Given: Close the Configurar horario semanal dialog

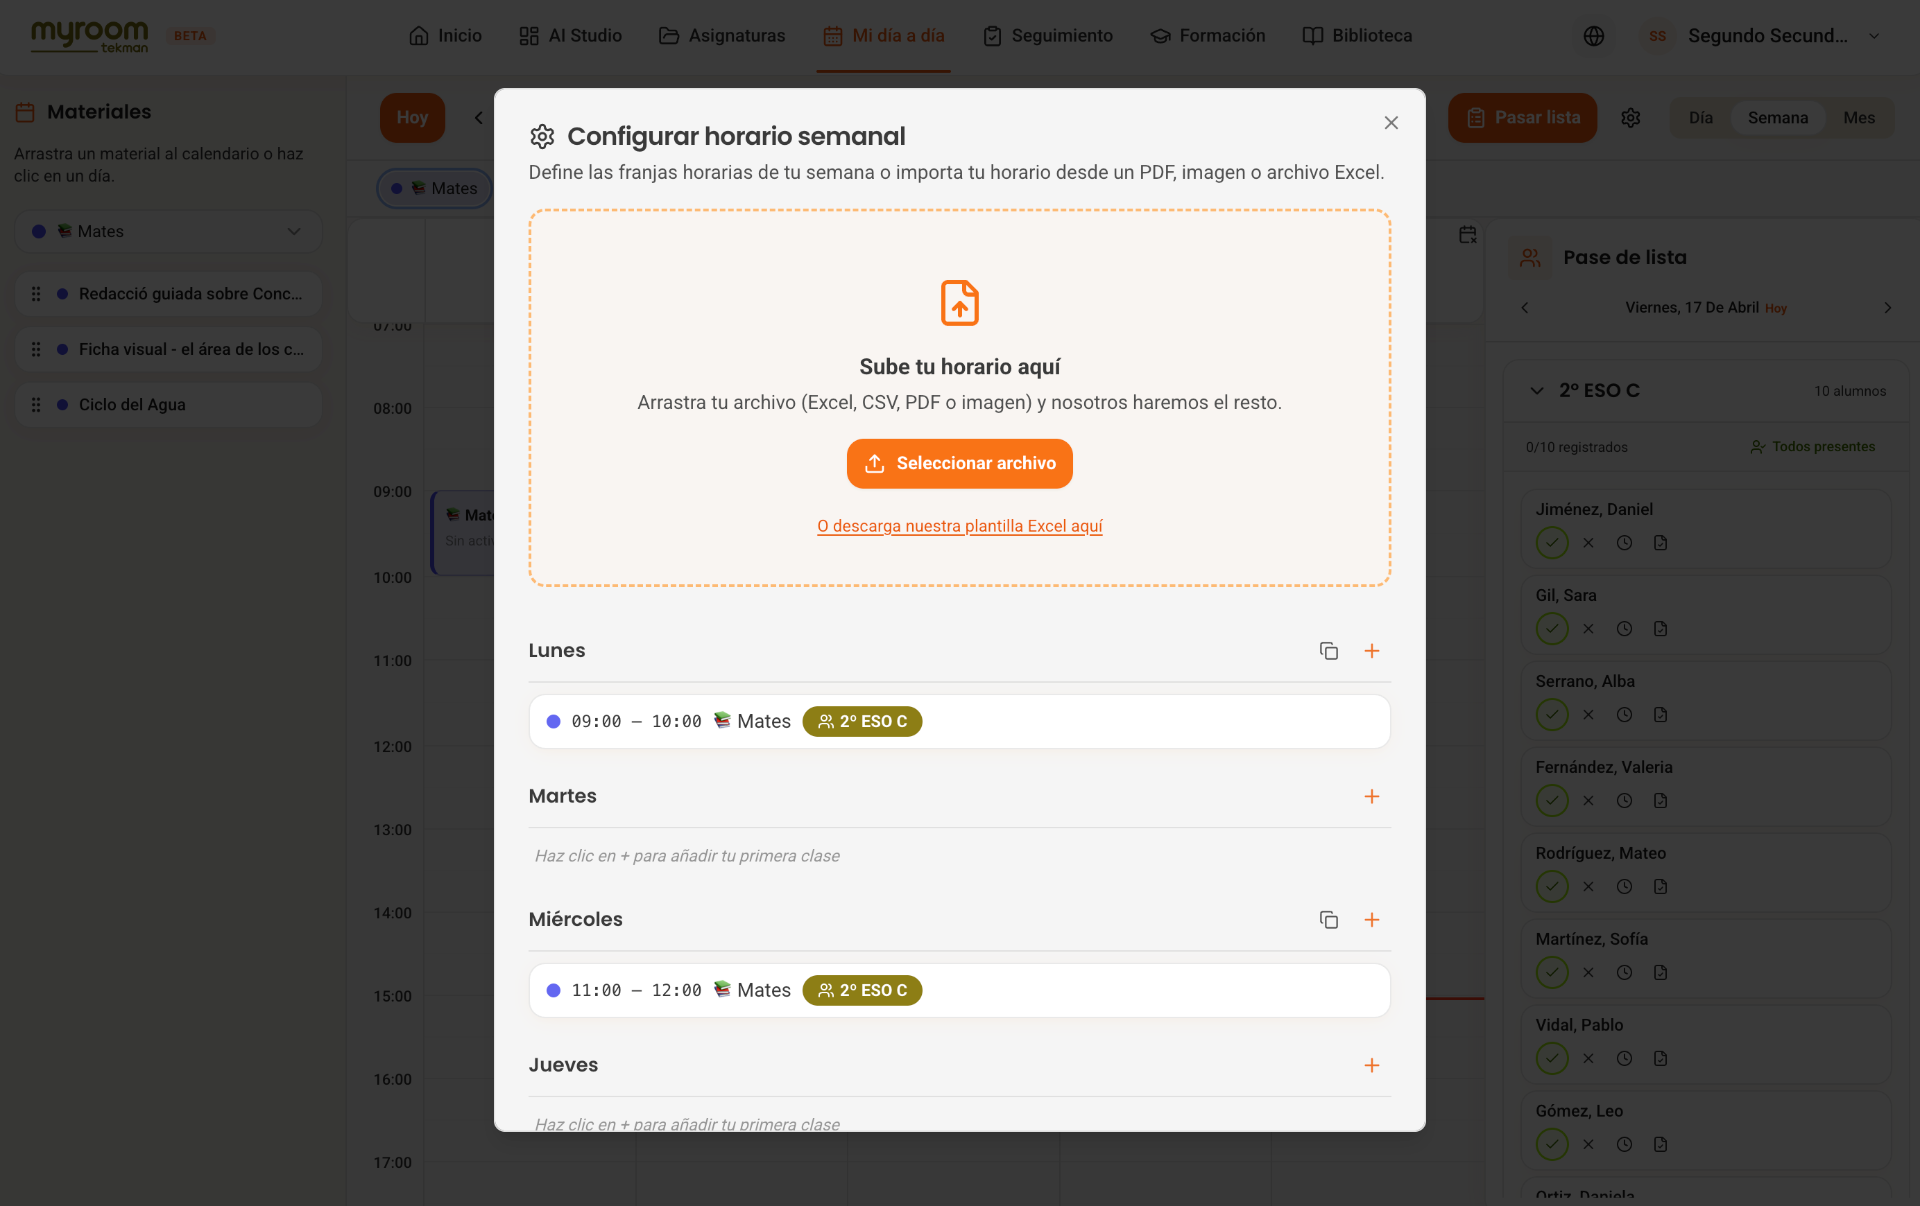Looking at the screenshot, I should point(1391,123).
